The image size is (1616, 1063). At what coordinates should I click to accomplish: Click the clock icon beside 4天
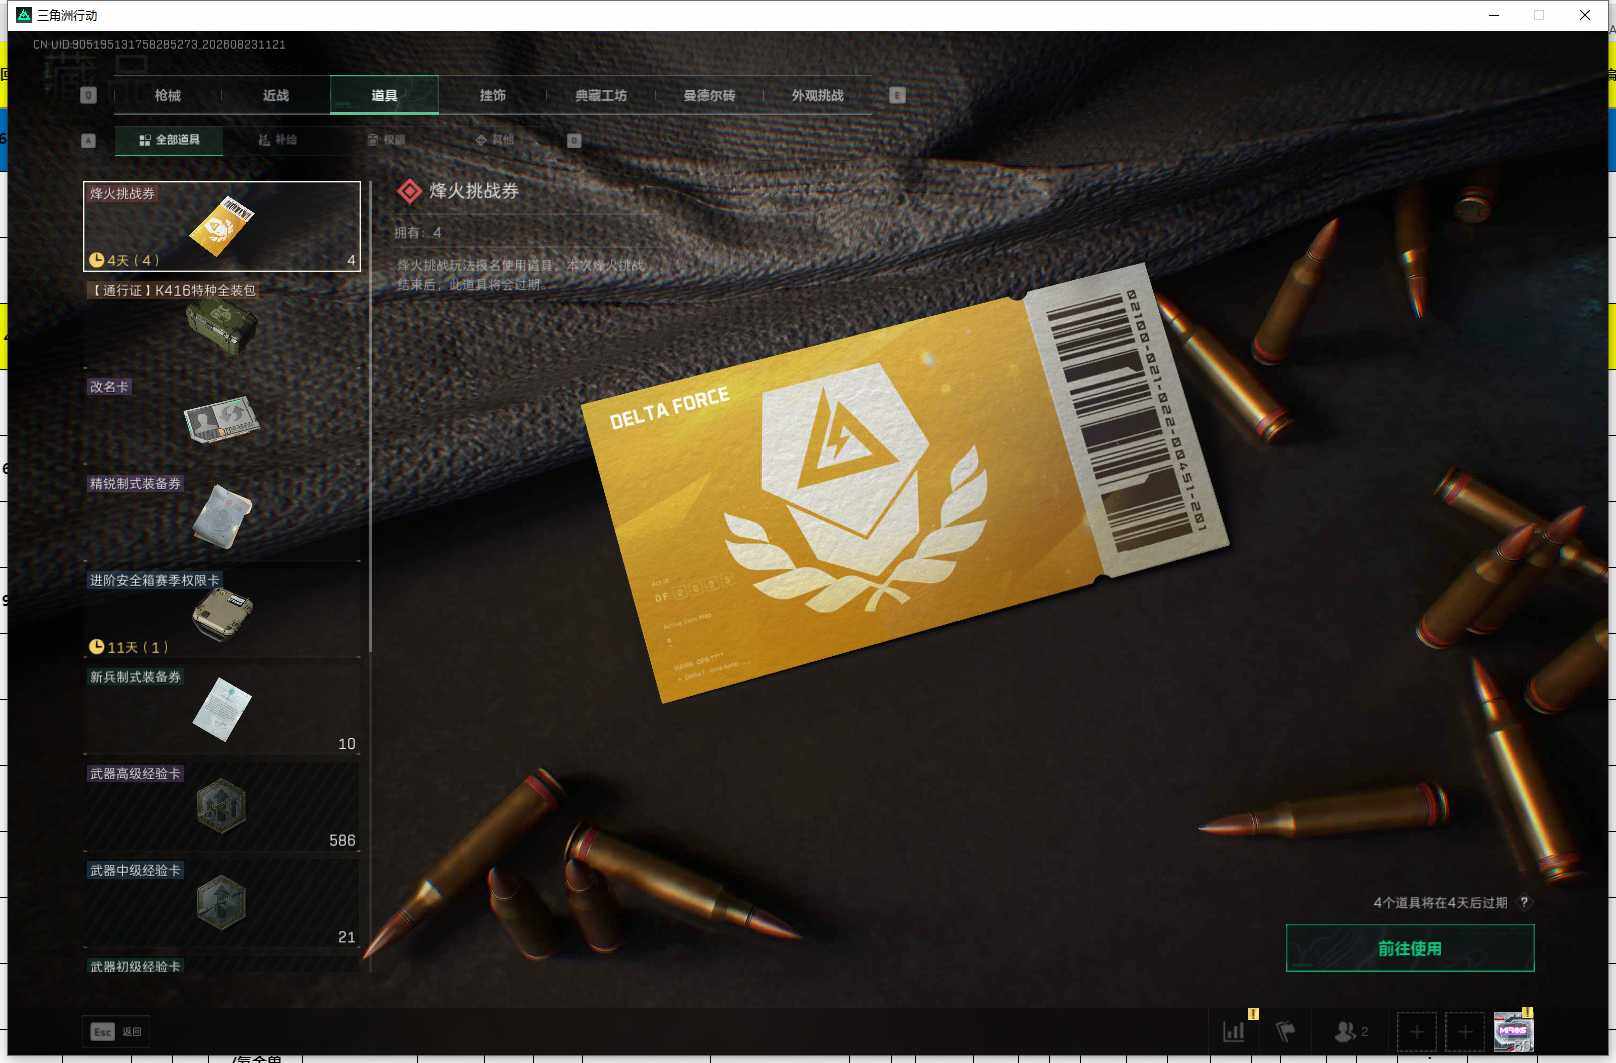(97, 260)
